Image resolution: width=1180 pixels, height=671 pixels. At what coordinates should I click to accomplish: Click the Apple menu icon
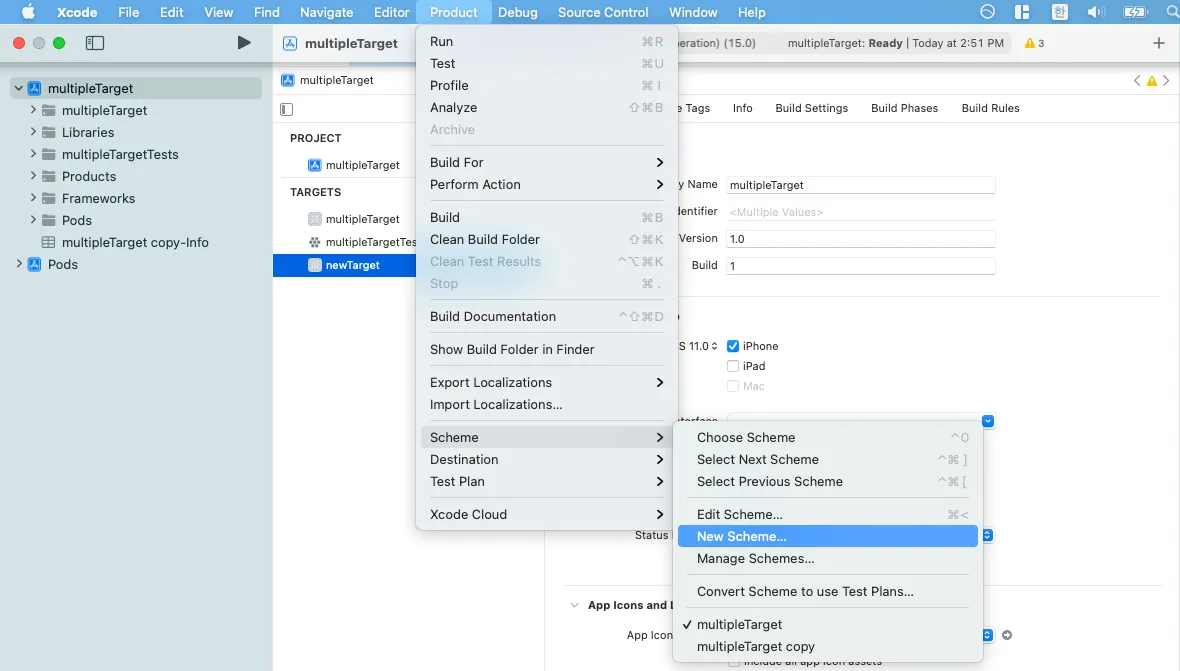(x=28, y=12)
